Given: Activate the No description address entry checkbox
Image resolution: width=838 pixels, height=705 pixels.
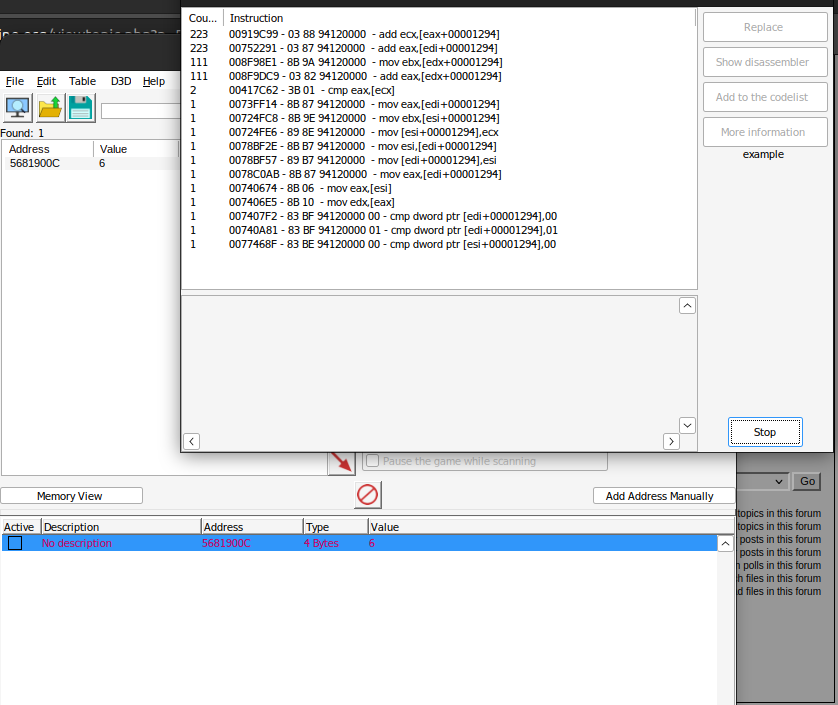Looking at the screenshot, I should [14, 542].
